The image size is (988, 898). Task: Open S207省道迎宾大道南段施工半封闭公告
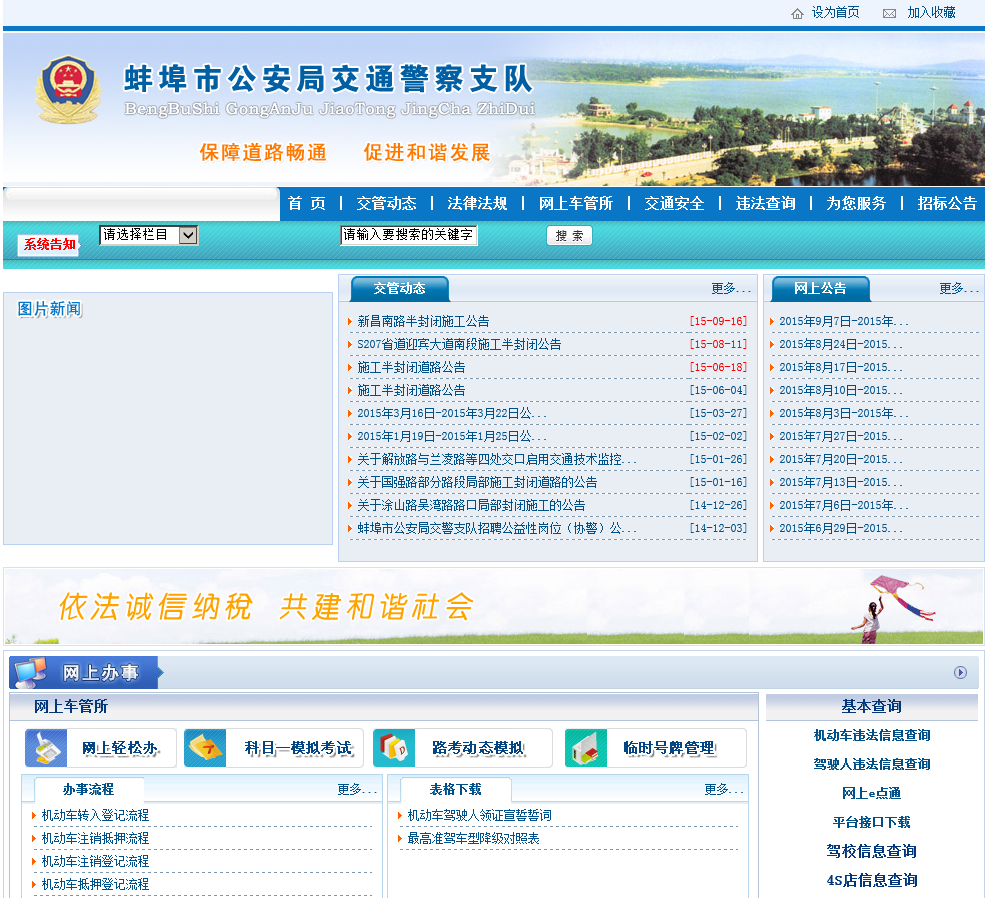point(459,345)
